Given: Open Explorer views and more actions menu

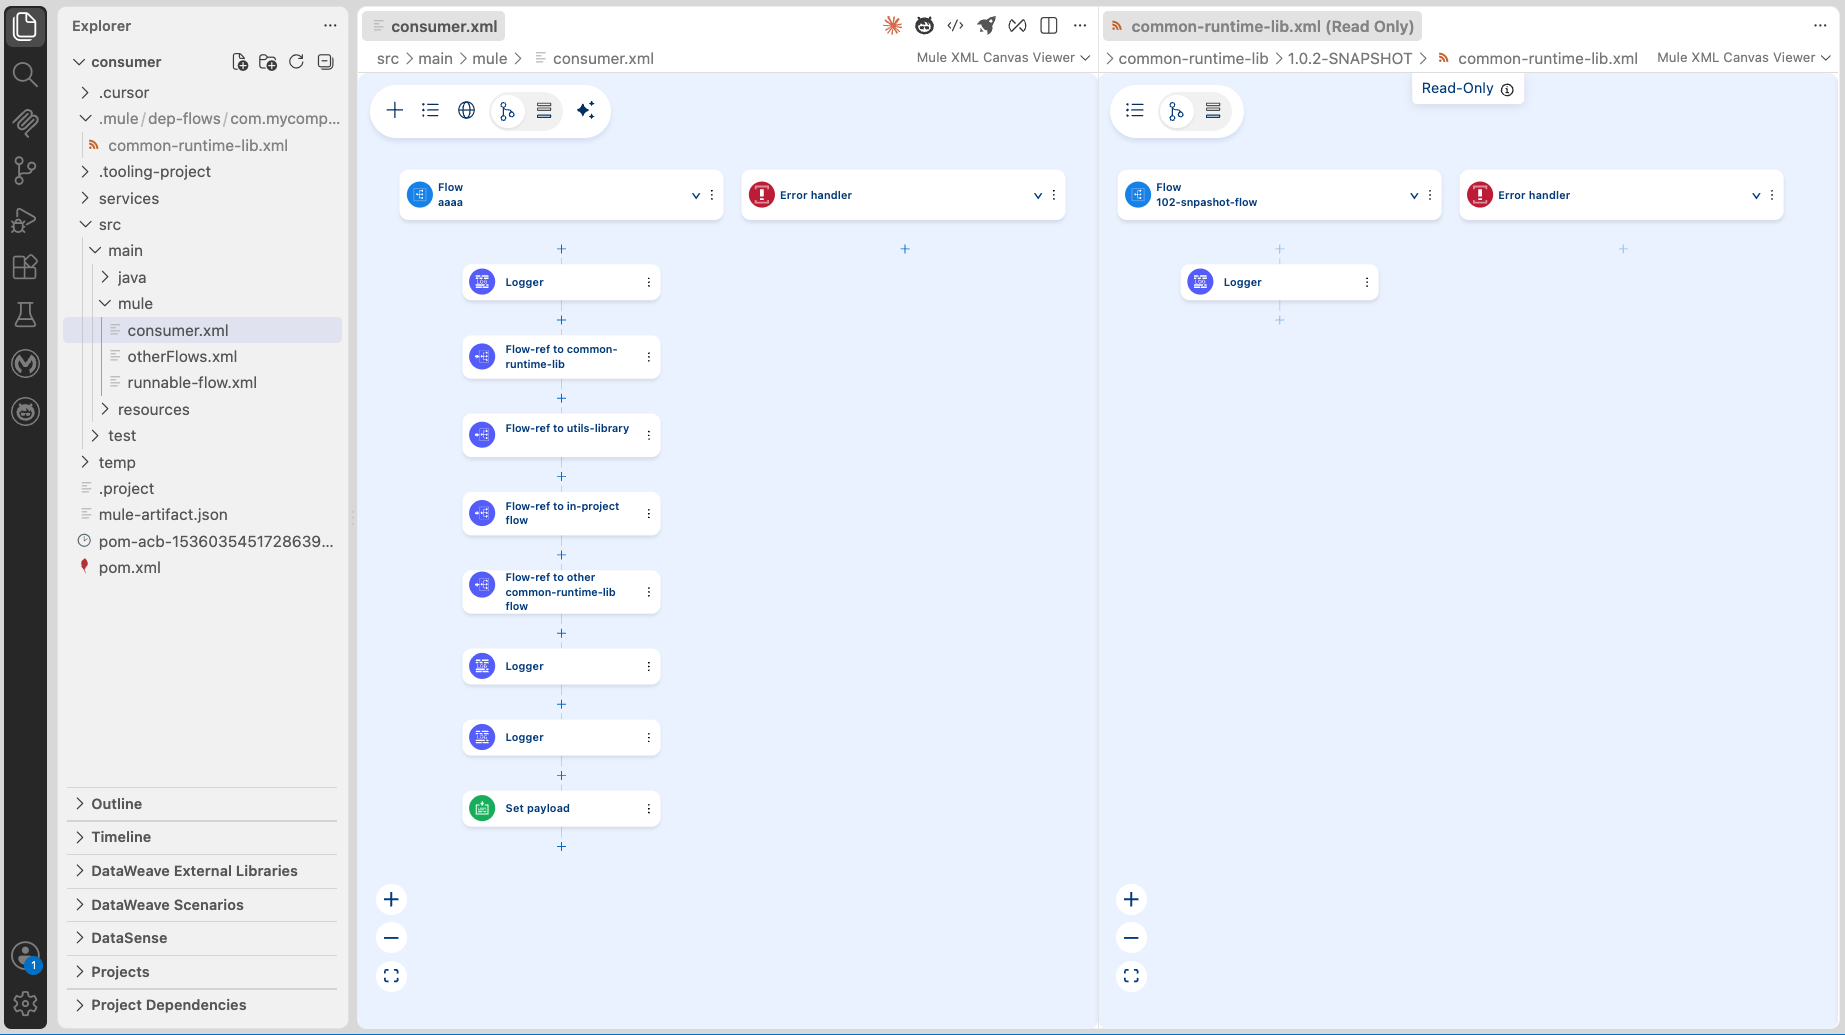Looking at the screenshot, I should 330,26.
